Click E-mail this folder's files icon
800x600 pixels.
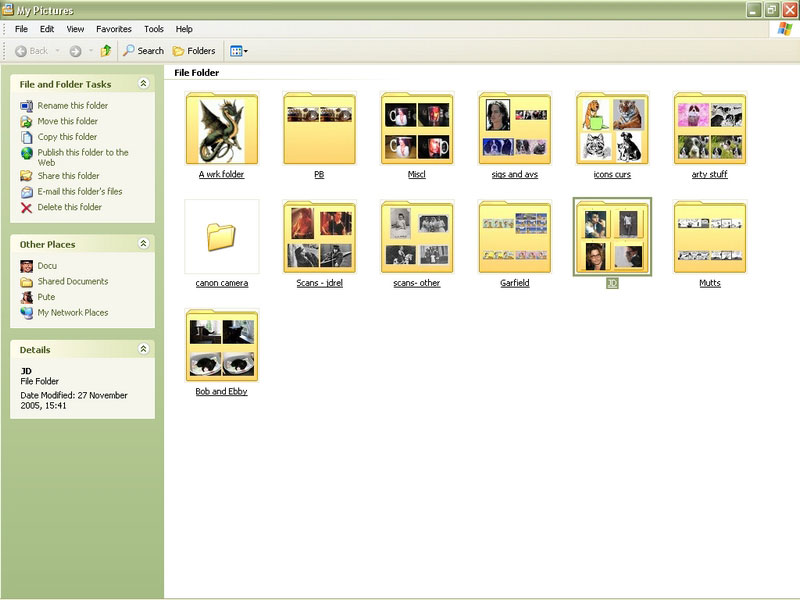pyautogui.click(x=27, y=192)
